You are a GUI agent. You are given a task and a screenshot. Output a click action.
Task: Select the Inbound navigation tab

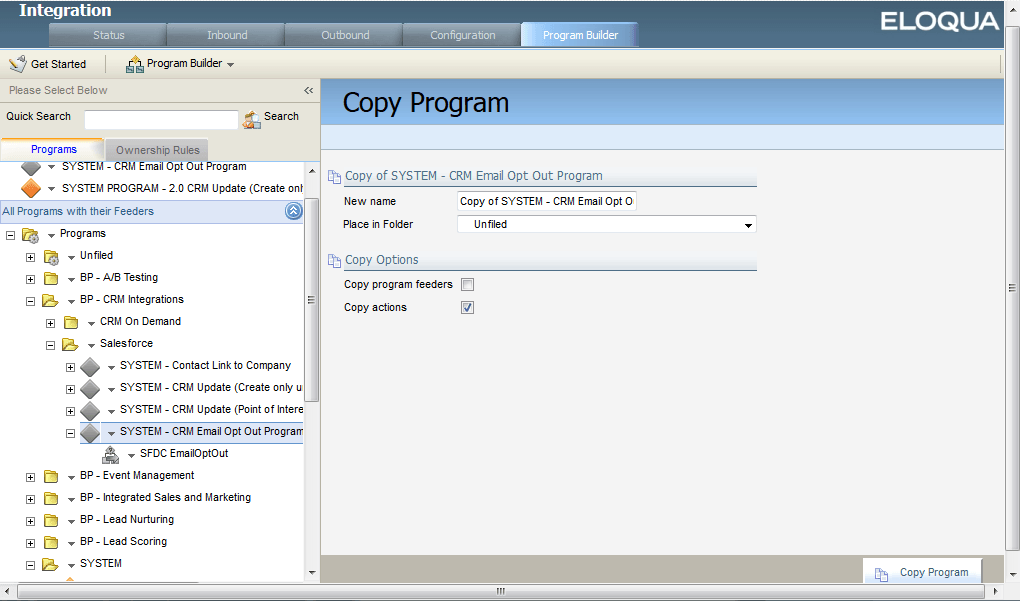225,33
